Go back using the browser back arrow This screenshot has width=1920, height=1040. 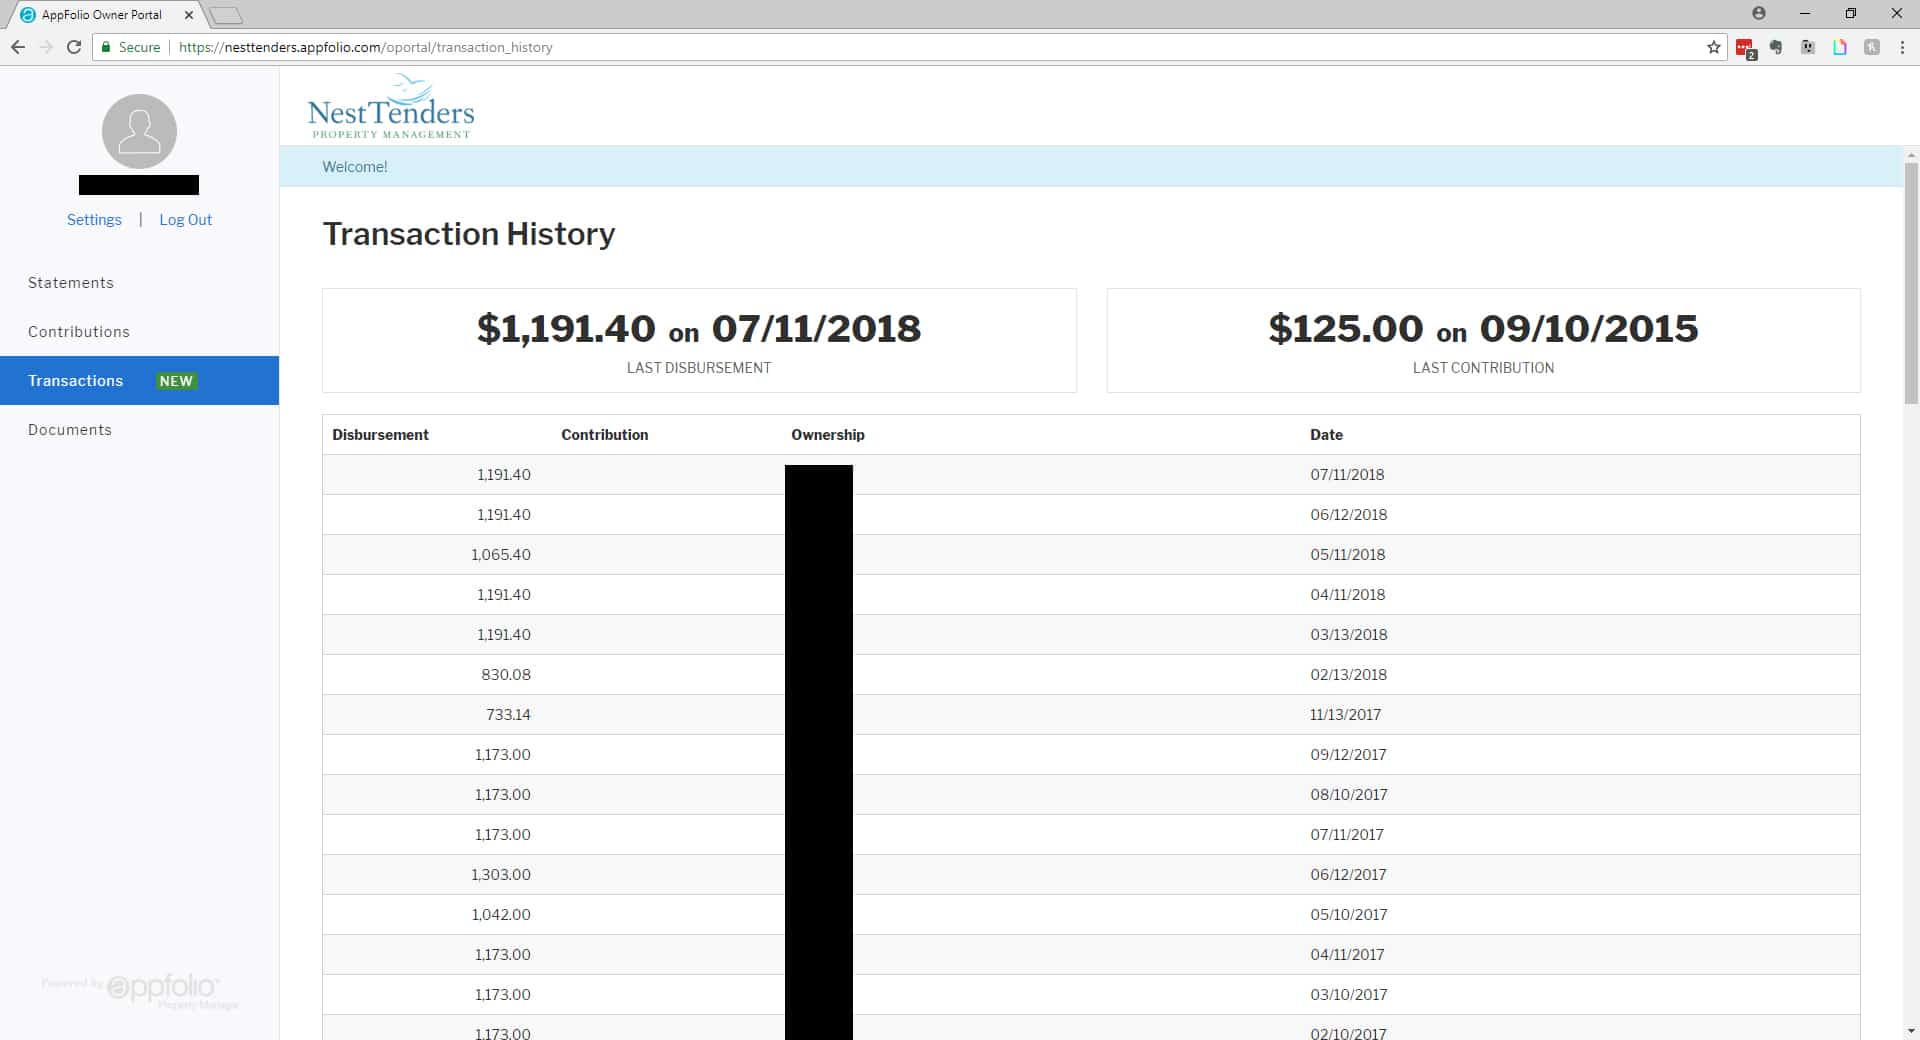[x=18, y=47]
